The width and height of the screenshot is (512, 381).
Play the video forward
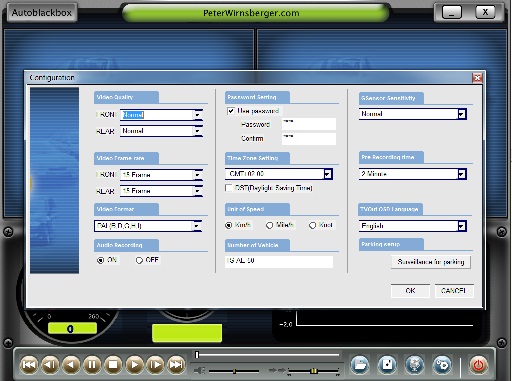point(134,365)
